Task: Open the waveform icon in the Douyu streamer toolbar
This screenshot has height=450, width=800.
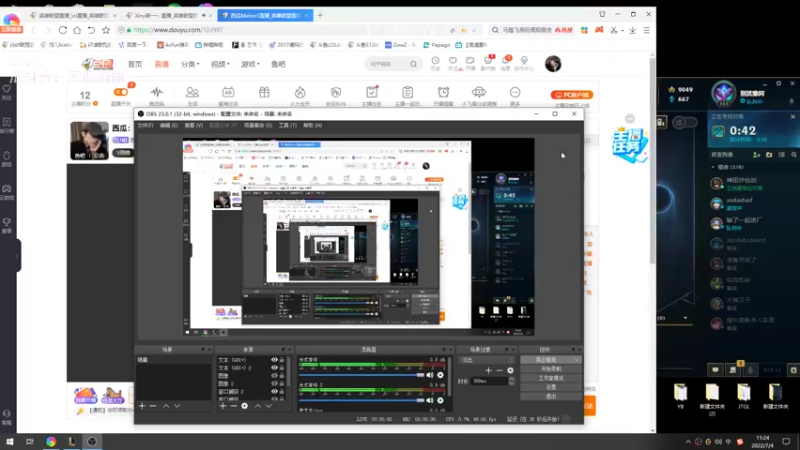Action: pyautogui.click(x=157, y=92)
